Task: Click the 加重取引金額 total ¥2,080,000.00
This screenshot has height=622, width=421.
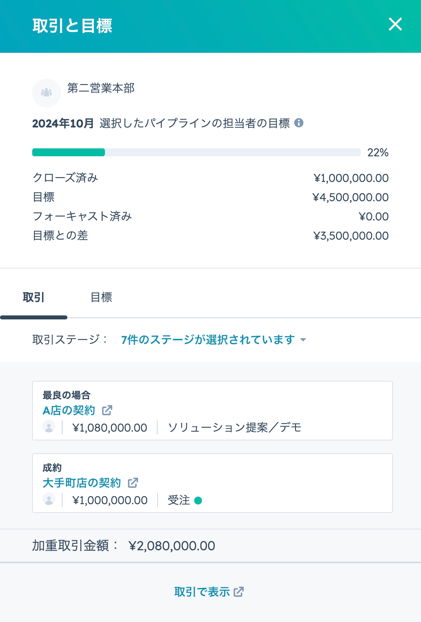Action: (172, 546)
